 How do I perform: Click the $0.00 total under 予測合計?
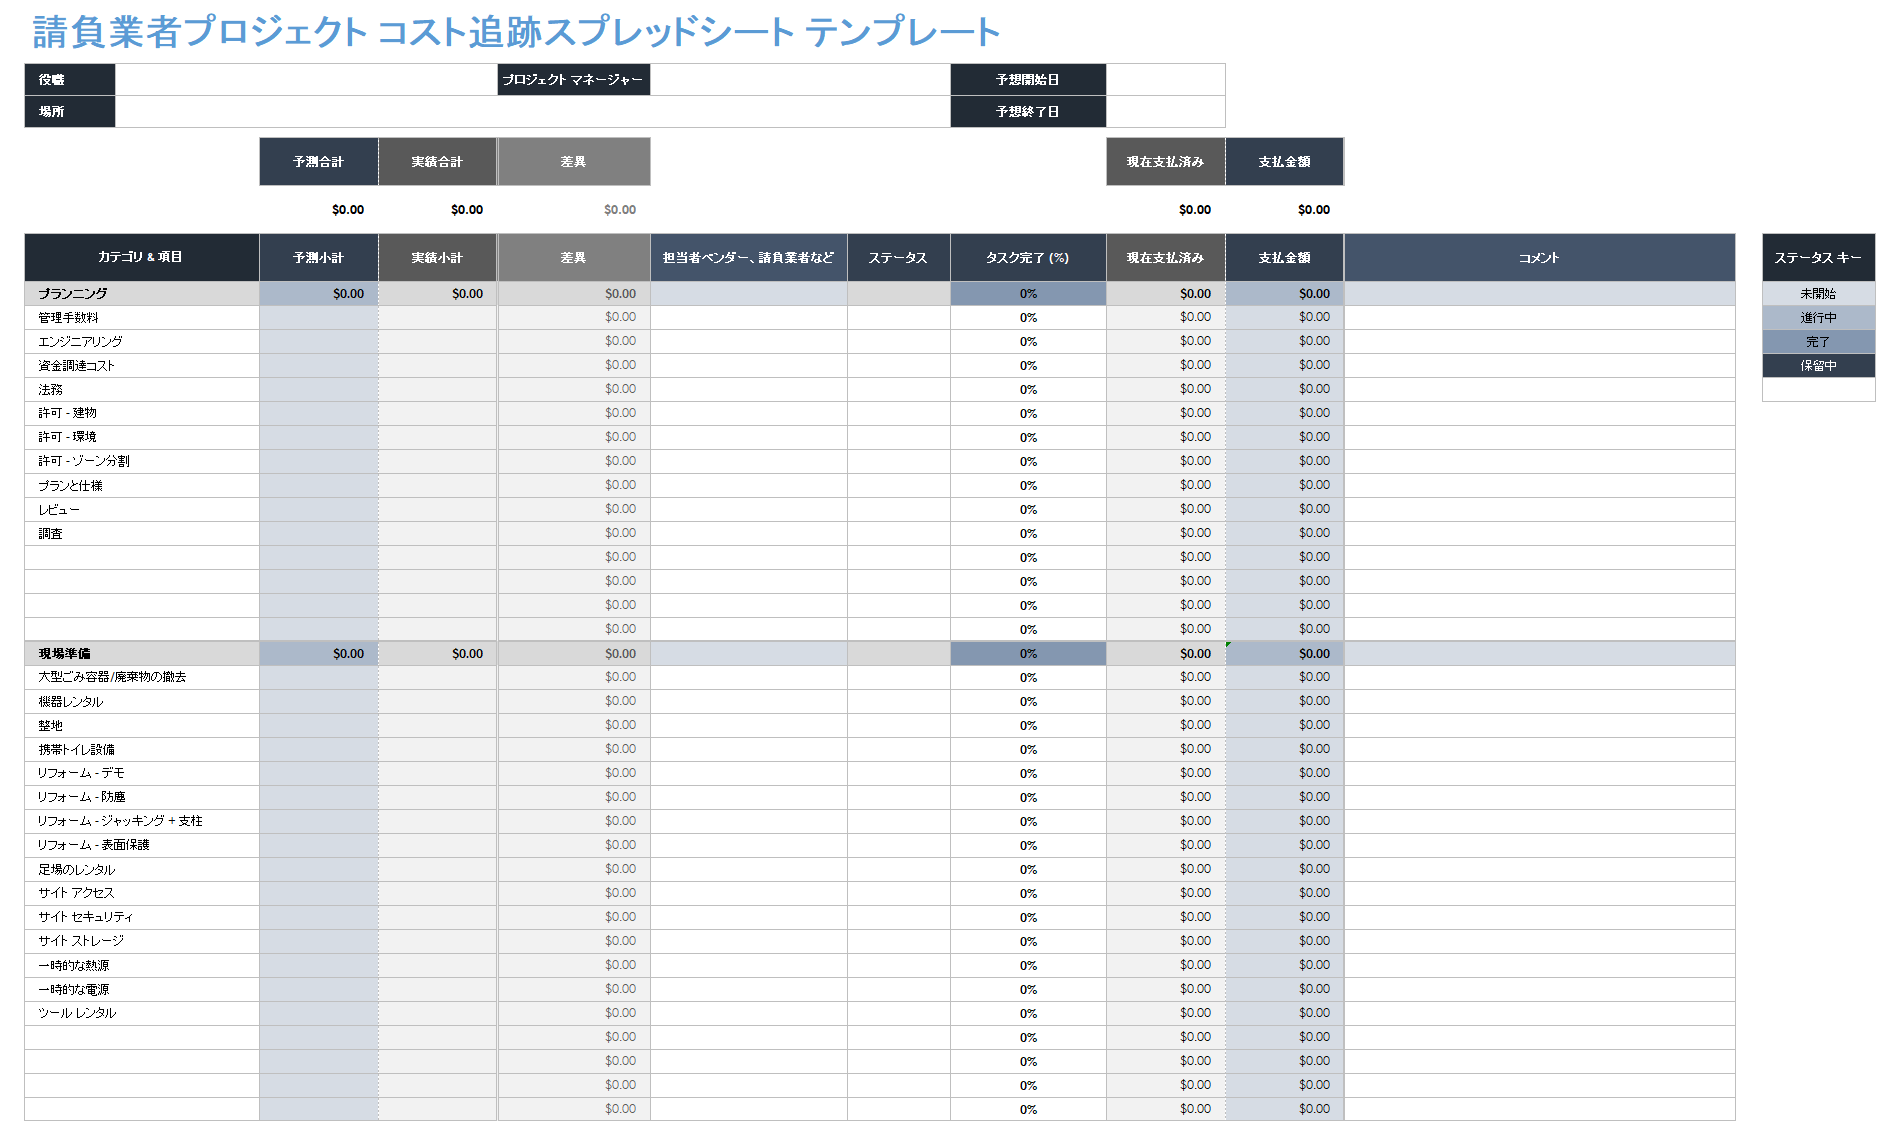[x=348, y=210]
